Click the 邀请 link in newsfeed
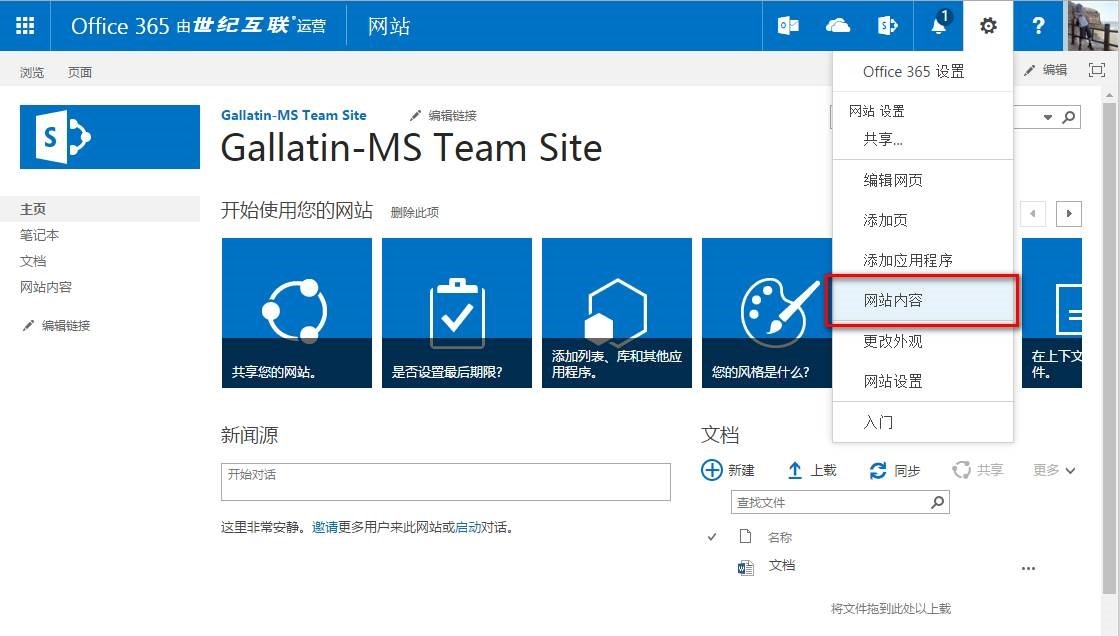This screenshot has height=636, width=1119. [325, 528]
